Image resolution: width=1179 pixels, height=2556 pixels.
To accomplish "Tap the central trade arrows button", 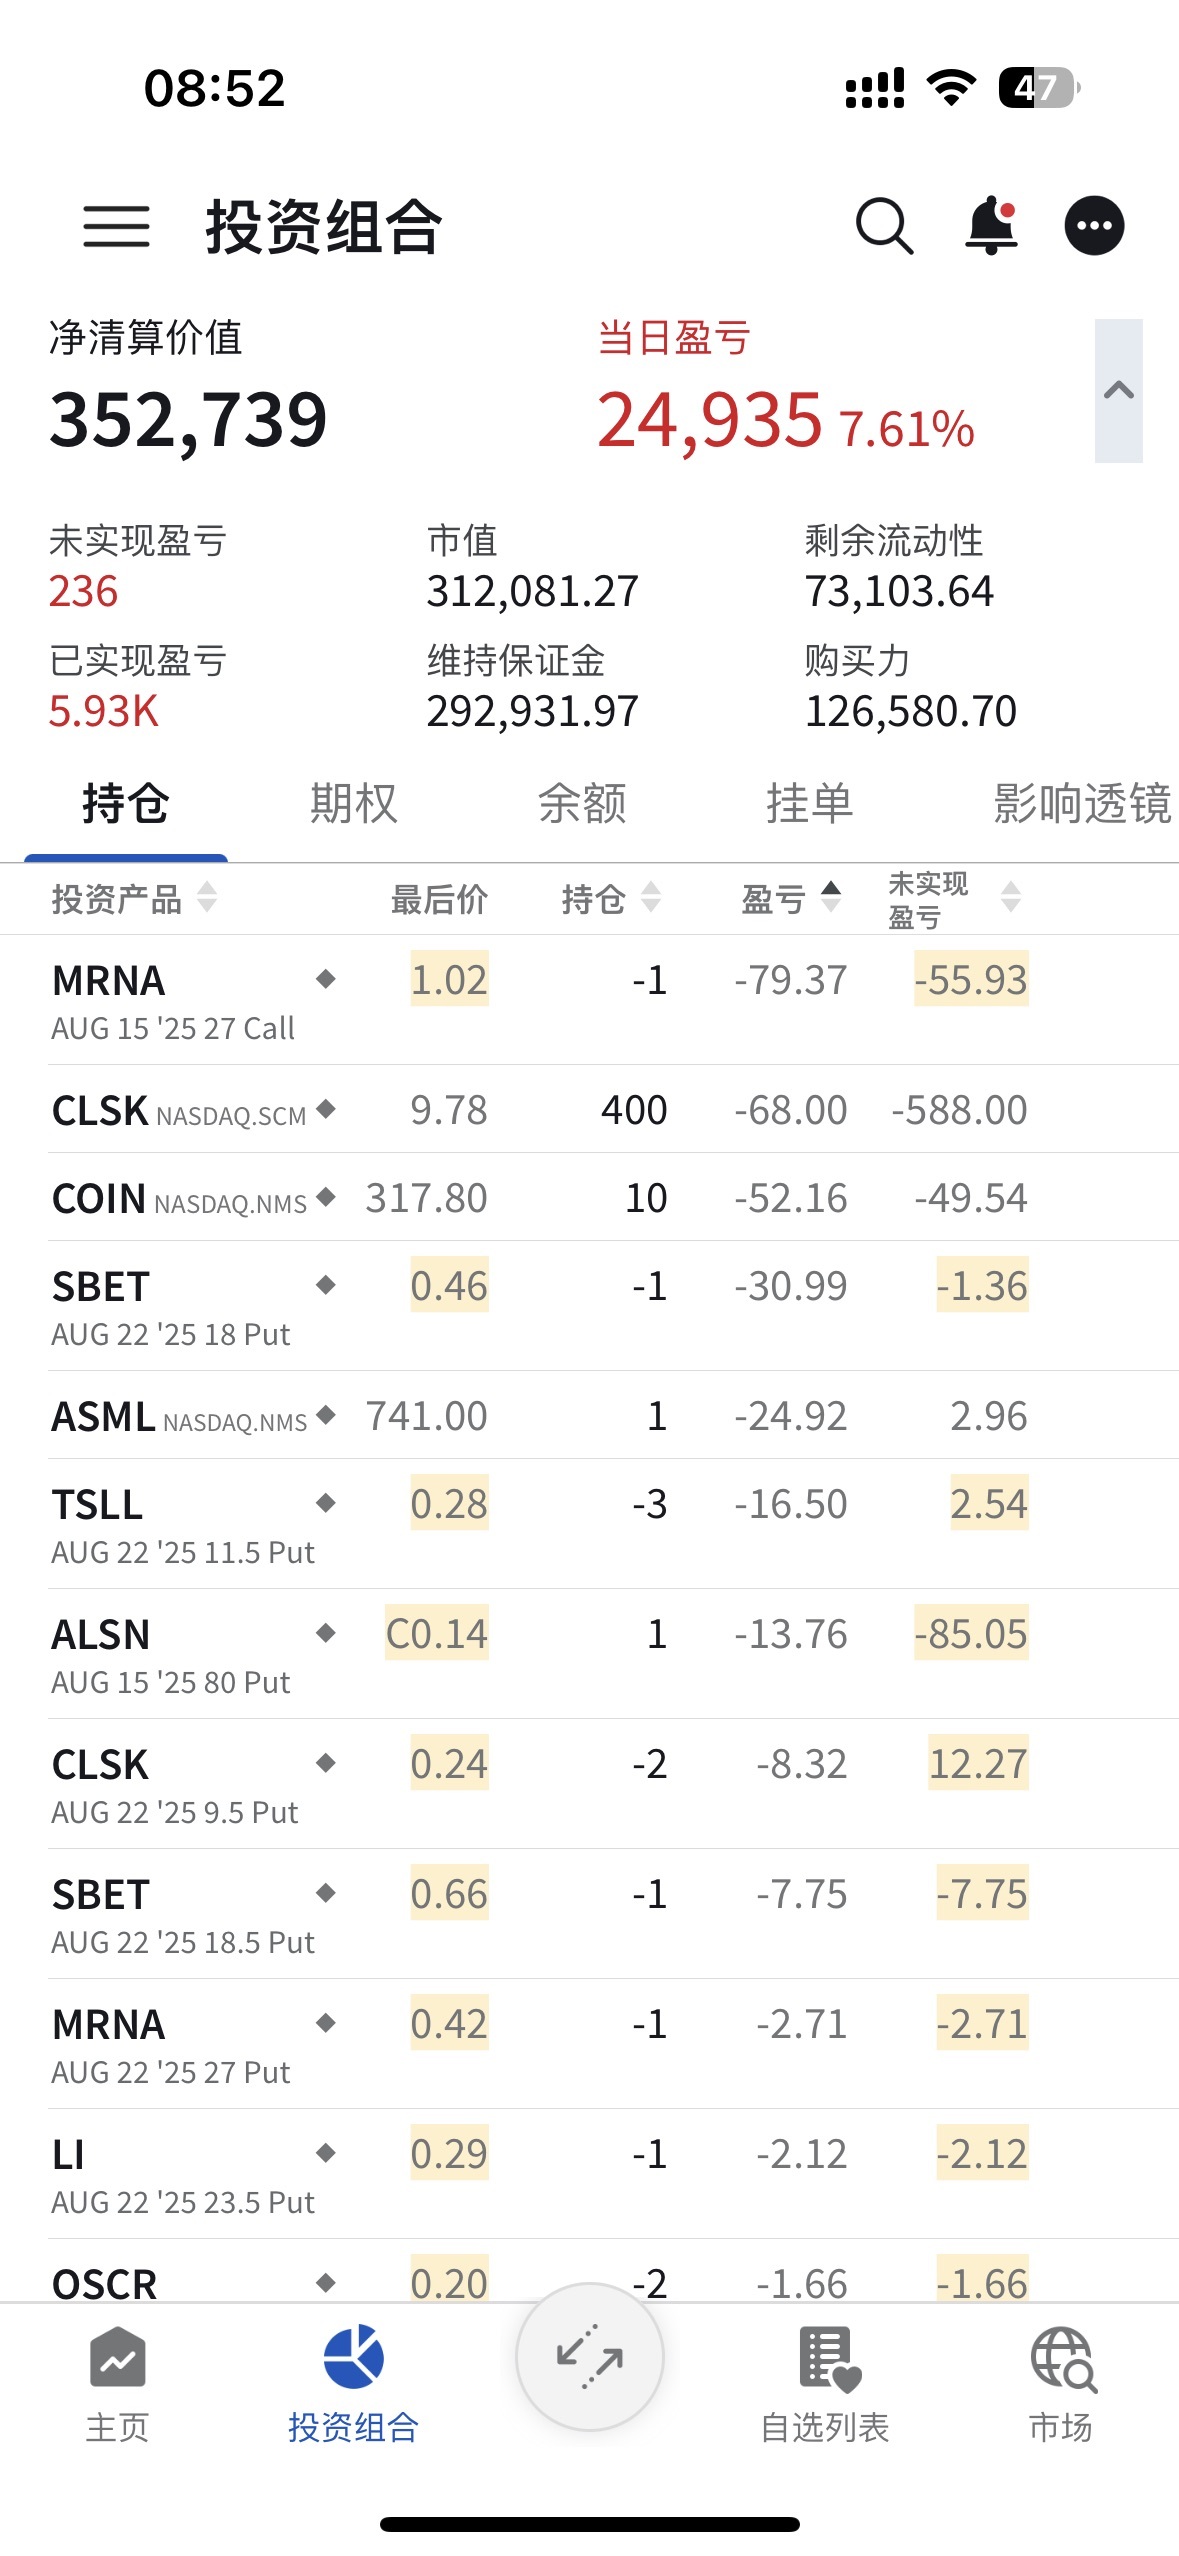I will (x=590, y=2357).
